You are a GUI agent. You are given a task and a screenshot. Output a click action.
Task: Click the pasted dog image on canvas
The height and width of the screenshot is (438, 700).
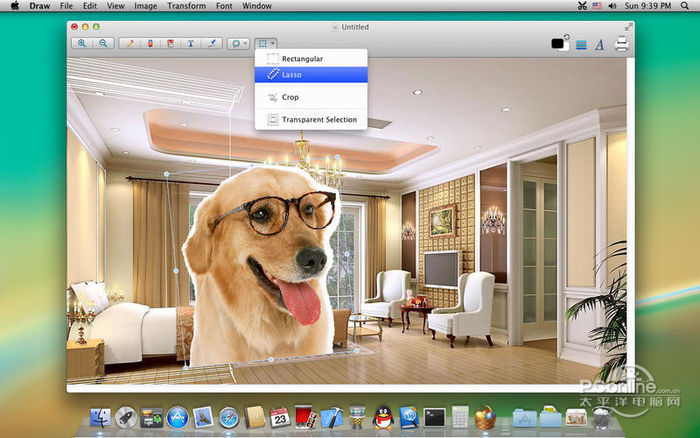point(261,268)
